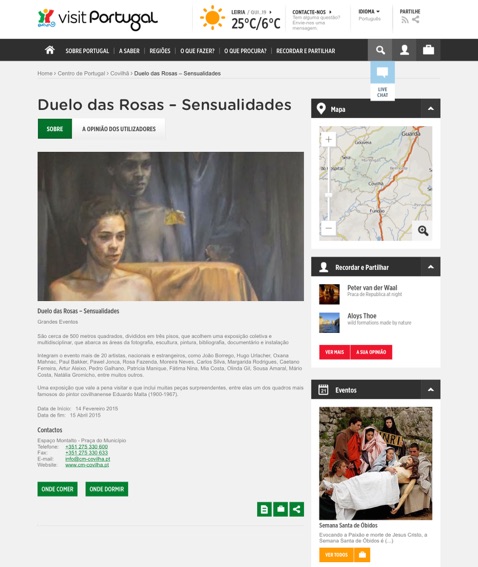478x567 pixels.
Task: Collapse the Recordar e Partilhar panel
Action: [430, 267]
